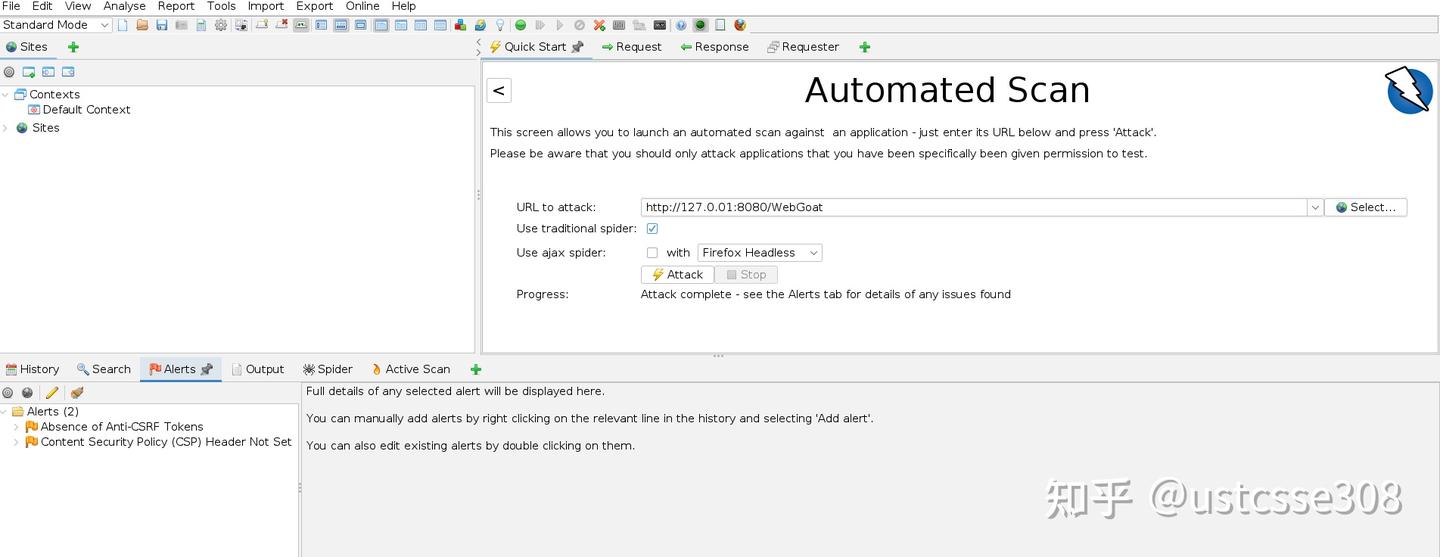Open the Standard Mode dropdown
This screenshot has height=557, width=1440.
56,25
